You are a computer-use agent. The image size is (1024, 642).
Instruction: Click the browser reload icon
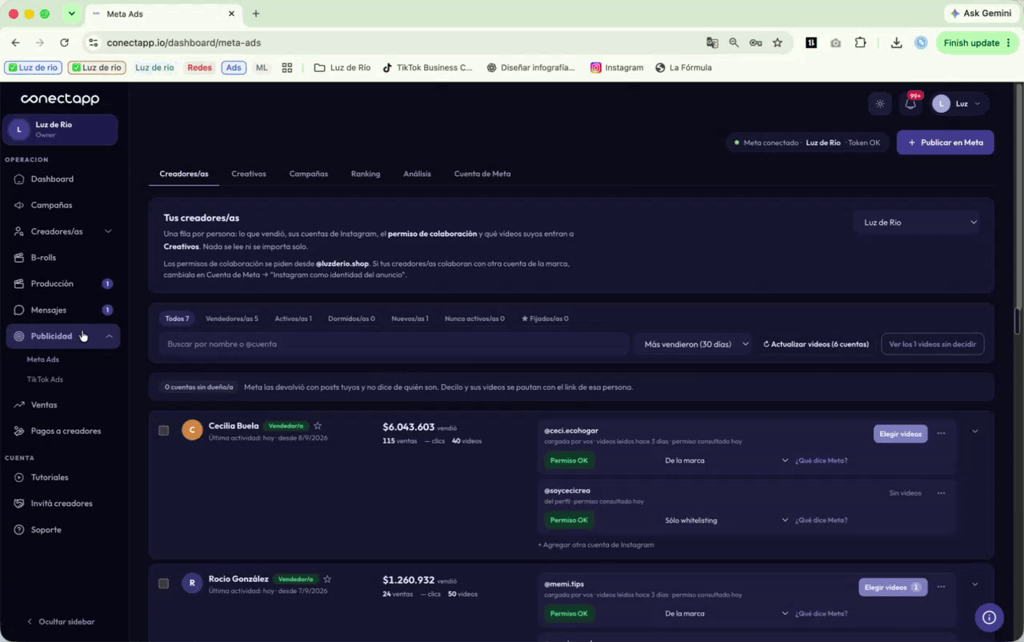[64, 42]
